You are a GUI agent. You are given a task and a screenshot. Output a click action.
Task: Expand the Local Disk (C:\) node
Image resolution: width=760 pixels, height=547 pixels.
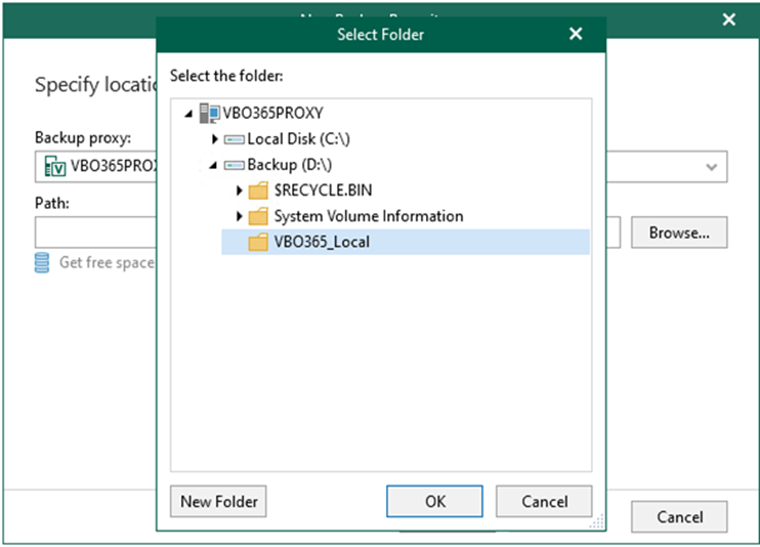click(x=215, y=139)
